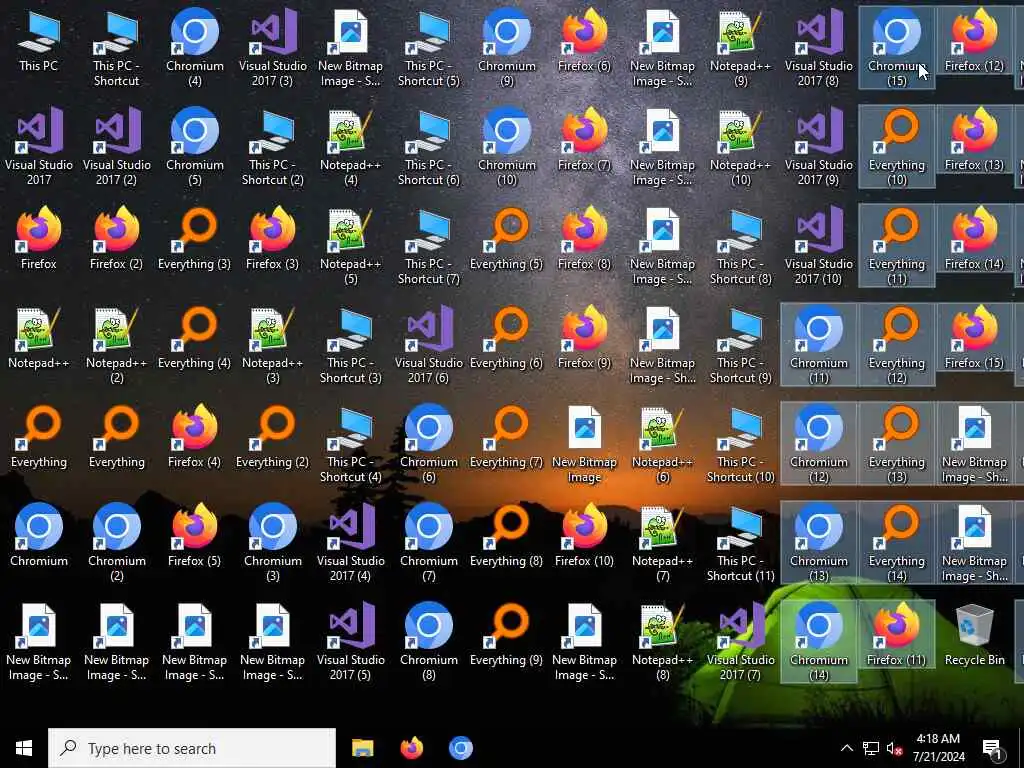Select the Everything (13) shortcut

(897, 445)
